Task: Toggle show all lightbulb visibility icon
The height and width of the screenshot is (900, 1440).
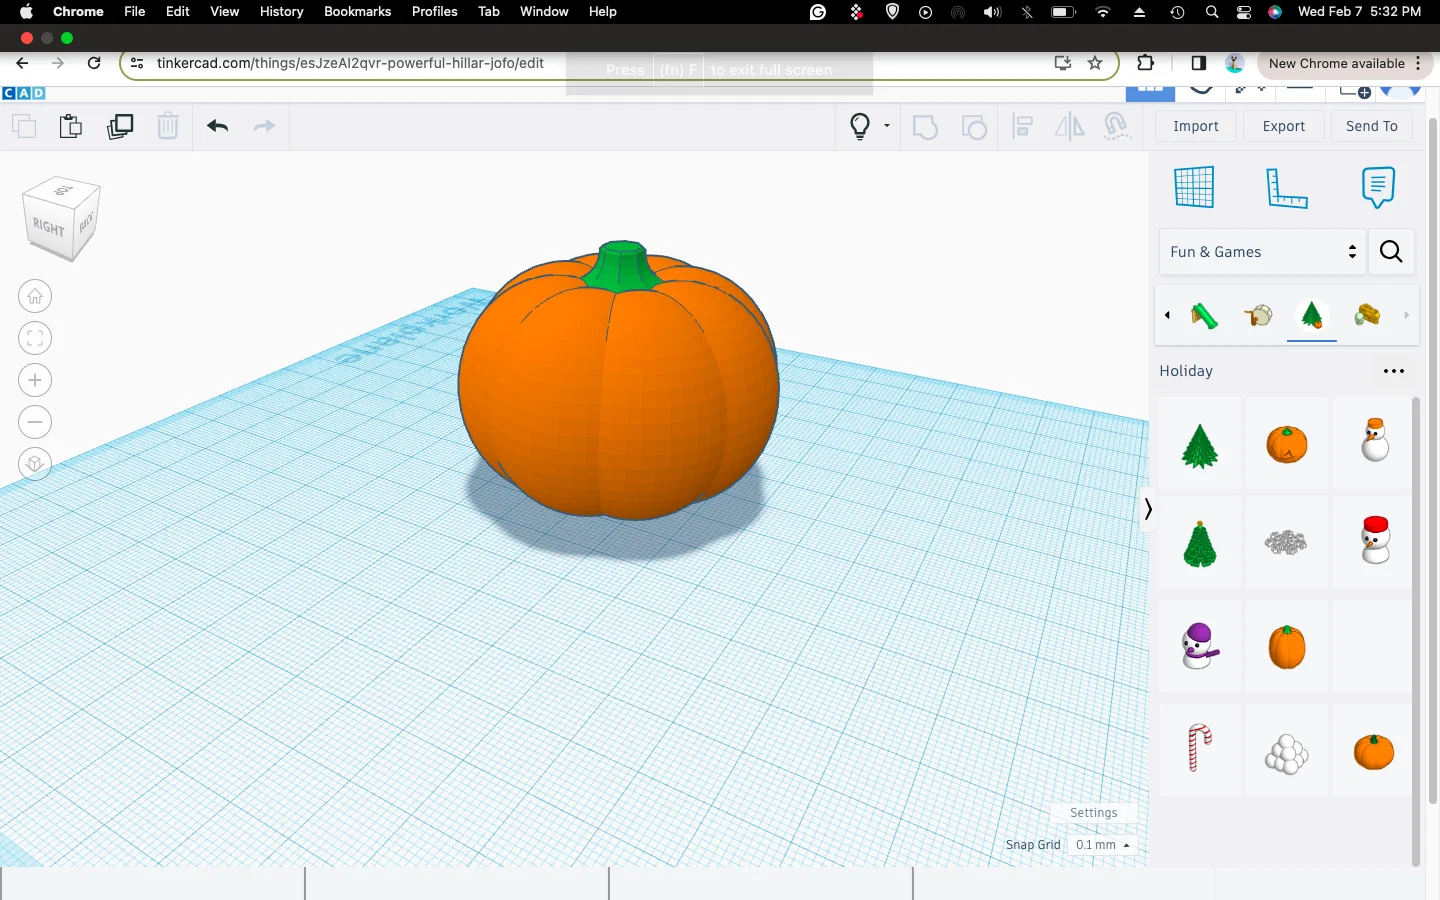Action: point(860,126)
